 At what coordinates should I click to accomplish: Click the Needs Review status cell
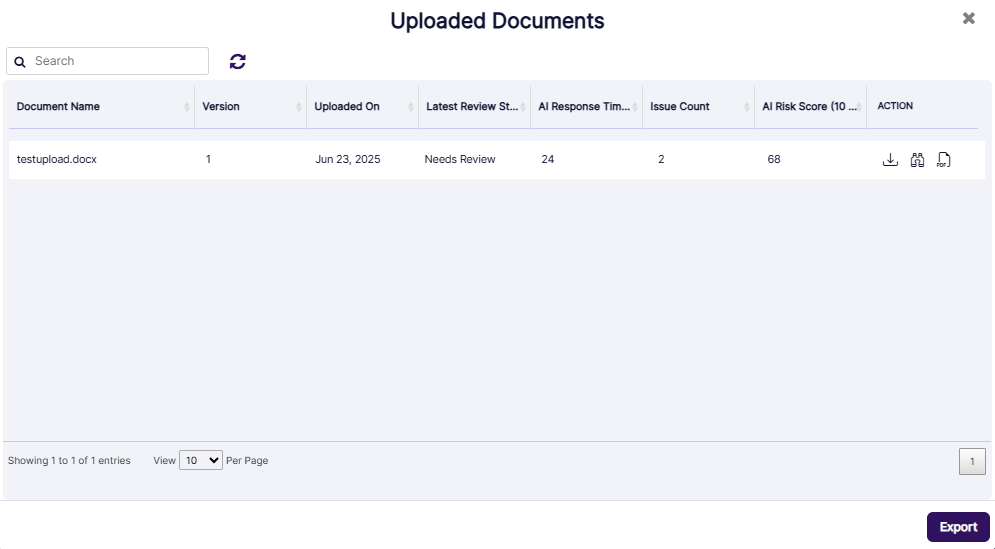coord(460,159)
